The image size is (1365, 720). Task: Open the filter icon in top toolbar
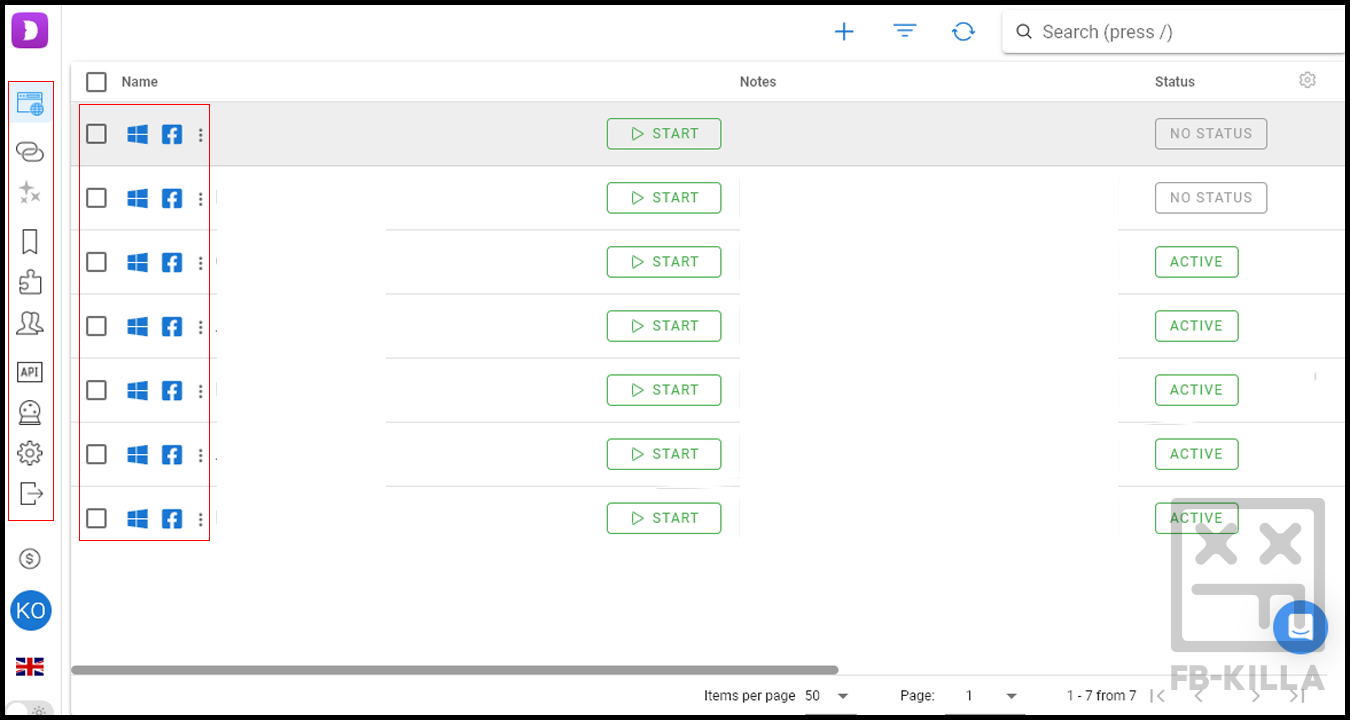904,32
